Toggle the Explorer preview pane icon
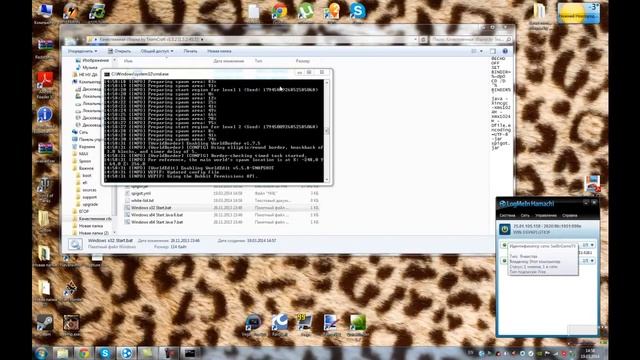The image size is (640, 360). (x=493, y=51)
